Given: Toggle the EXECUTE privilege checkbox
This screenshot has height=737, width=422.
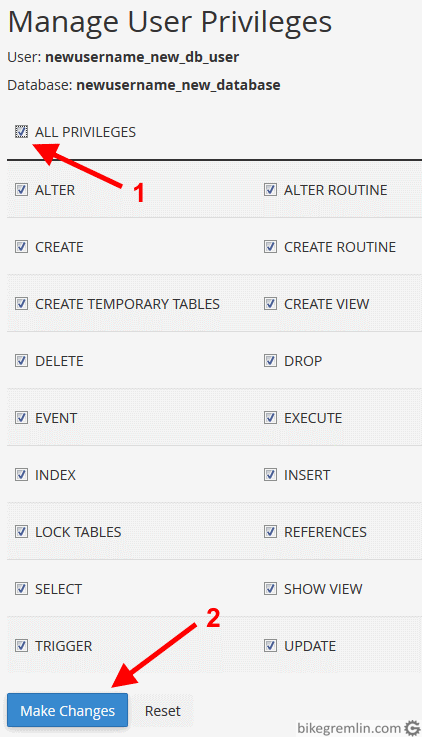Looking at the screenshot, I should (x=270, y=417).
